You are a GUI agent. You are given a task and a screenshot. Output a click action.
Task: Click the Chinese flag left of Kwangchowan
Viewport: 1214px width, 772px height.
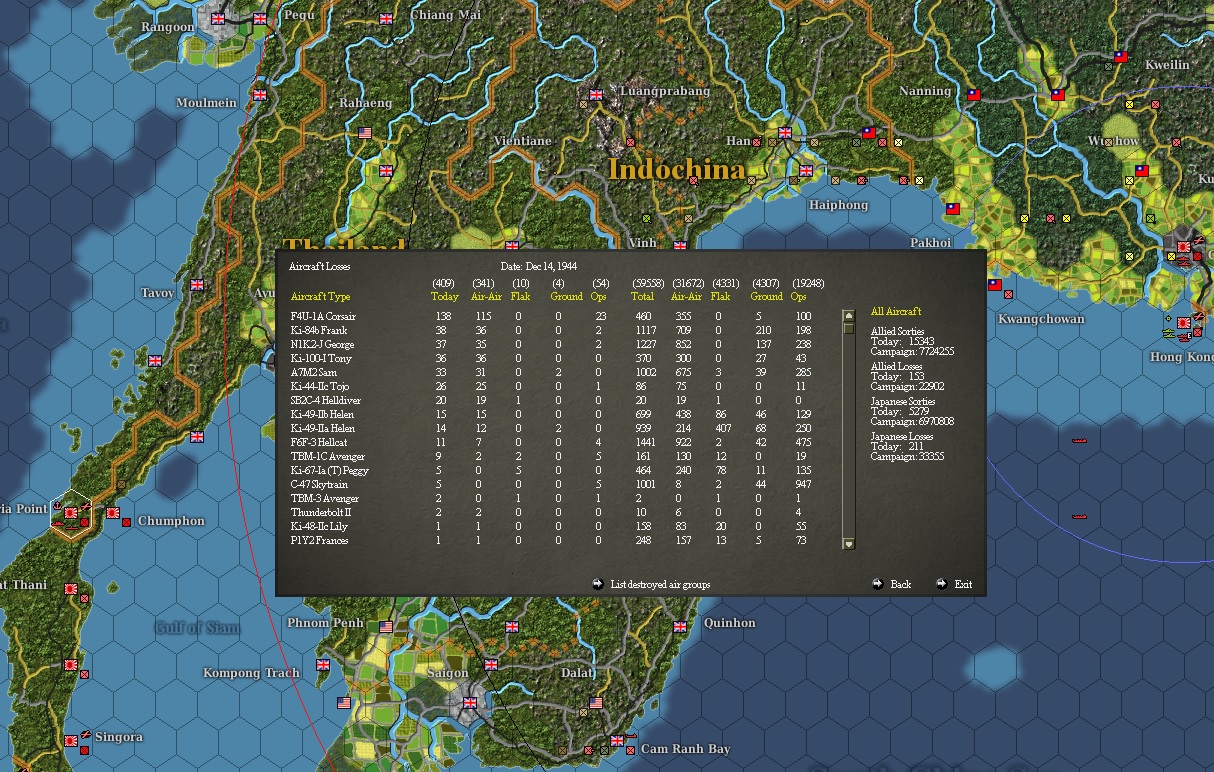995,284
